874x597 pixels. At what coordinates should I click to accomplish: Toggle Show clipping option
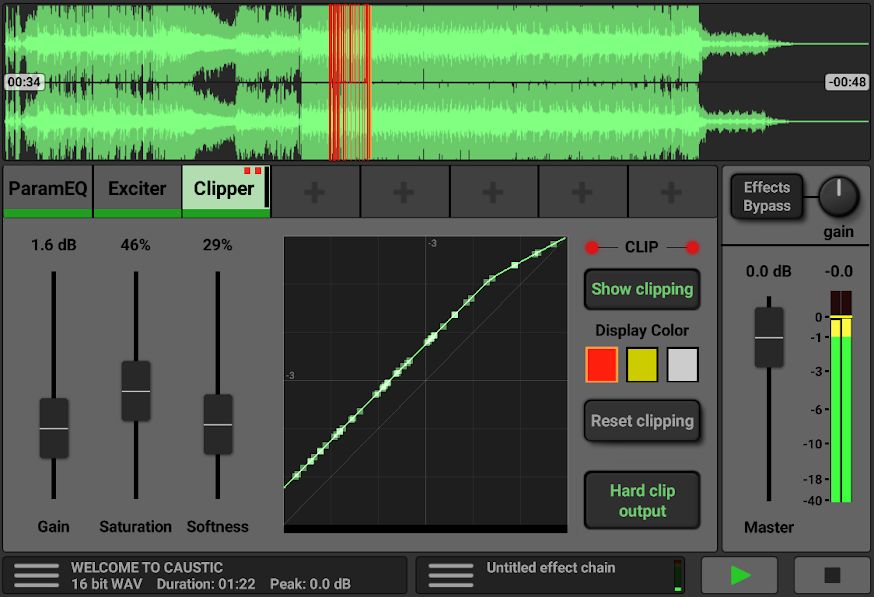pyautogui.click(x=642, y=289)
